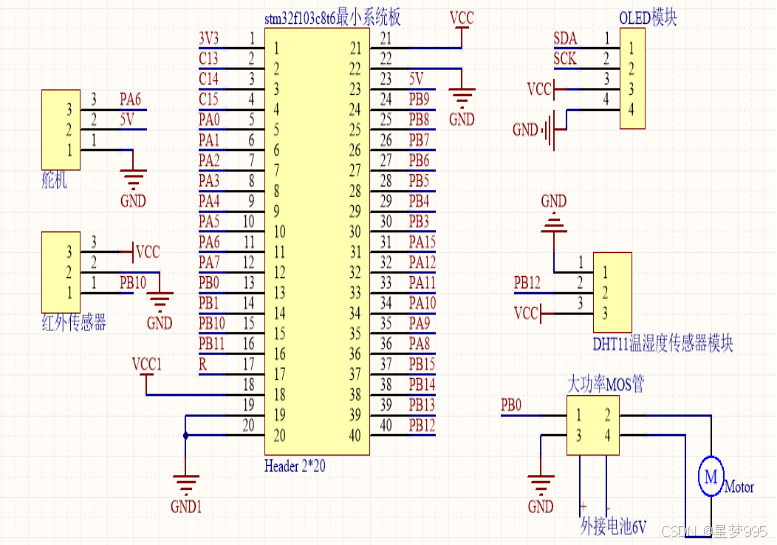Select the GND symbol of the OLED module
Image resolution: width=777 pixels, height=545 pixels.
(549, 130)
